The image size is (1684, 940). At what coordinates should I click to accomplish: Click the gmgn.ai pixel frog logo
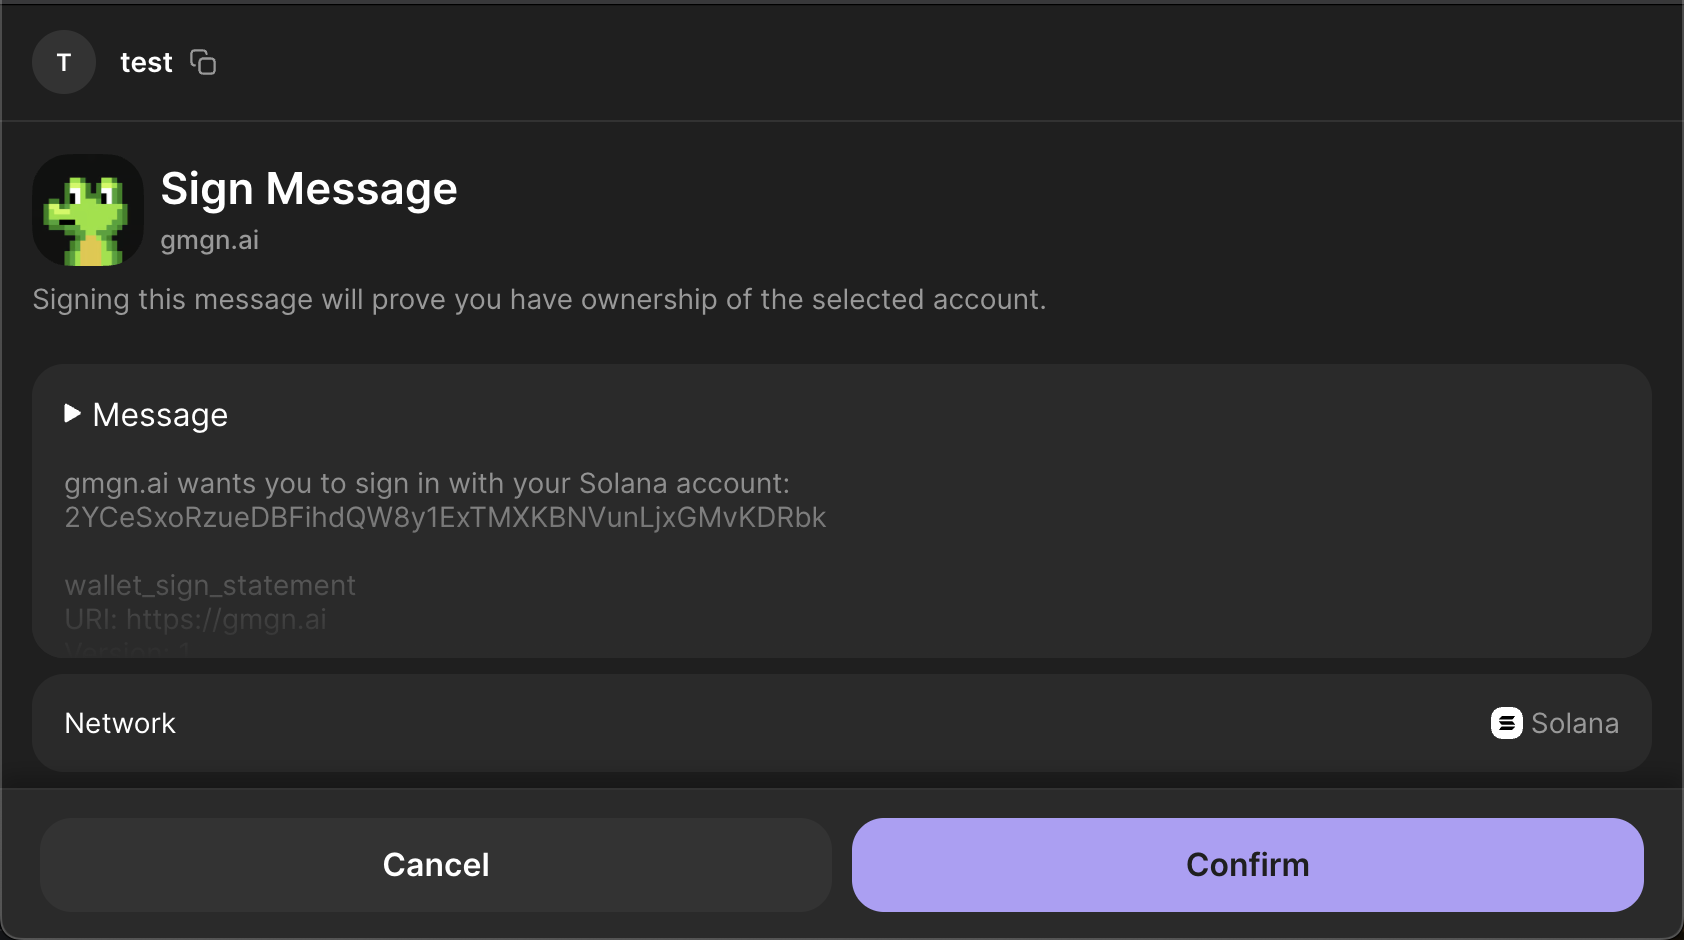88,210
